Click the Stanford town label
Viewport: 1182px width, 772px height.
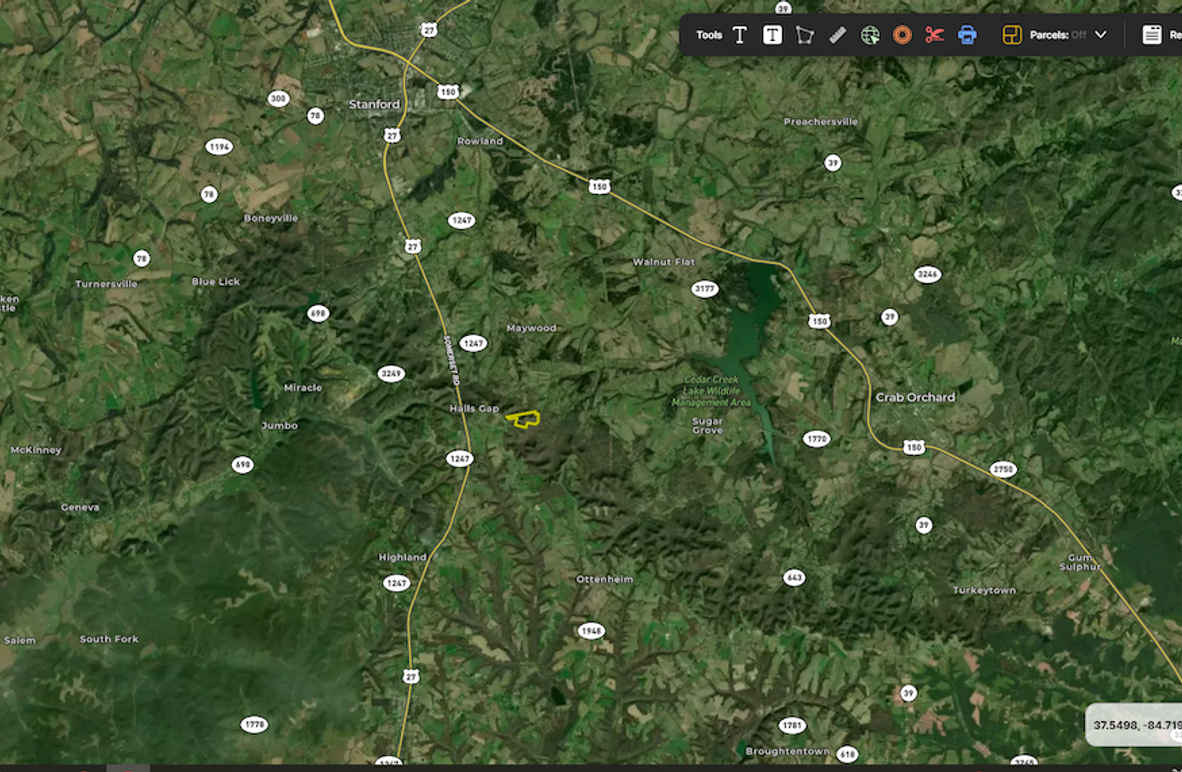374,104
